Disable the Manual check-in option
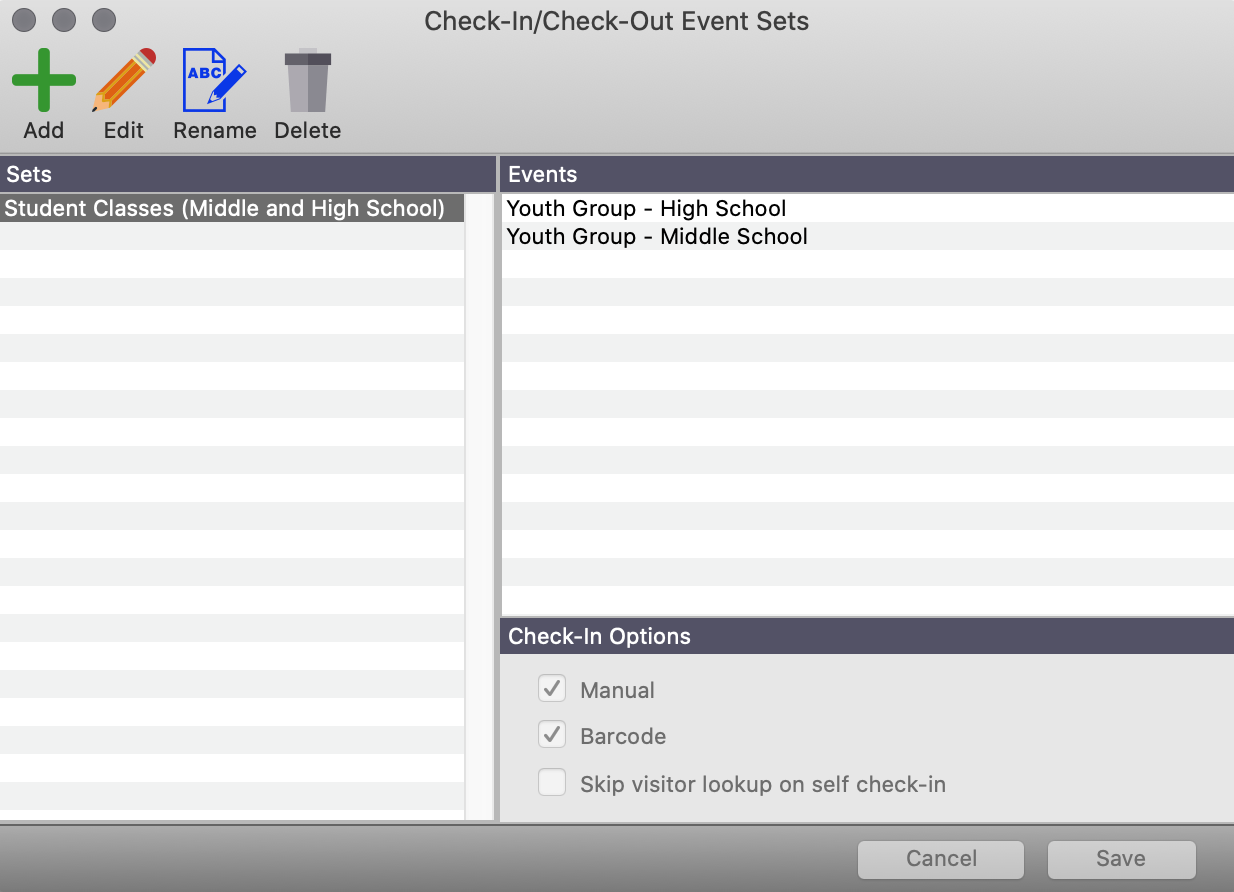 pyautogui.click(x=552, y=688)
